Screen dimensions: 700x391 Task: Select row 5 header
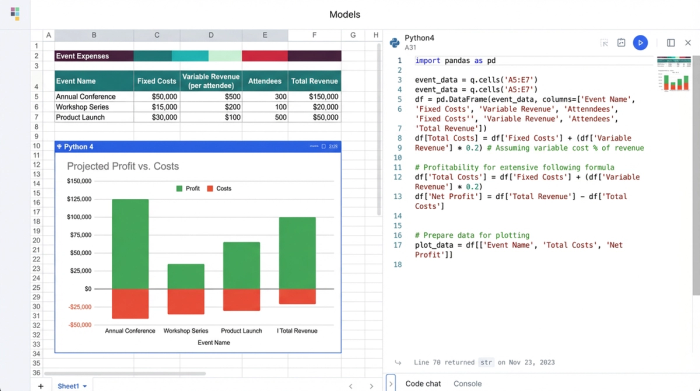click(37, 96)
